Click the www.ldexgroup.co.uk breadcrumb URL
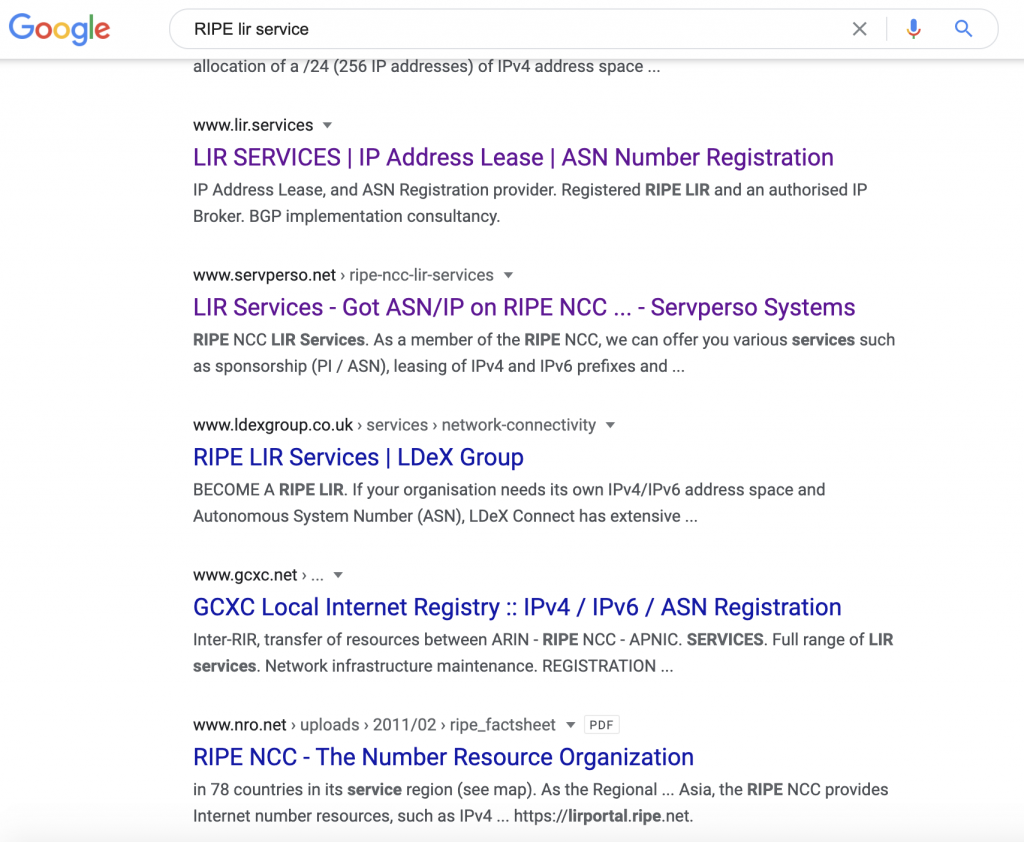The image size is (1024, 842). tap(394, 425)
